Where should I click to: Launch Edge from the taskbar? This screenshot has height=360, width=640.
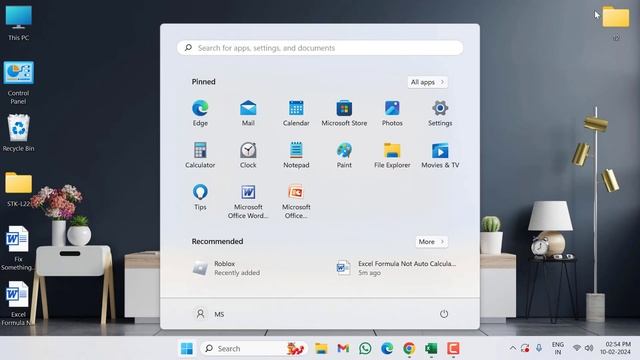[387, 349]
